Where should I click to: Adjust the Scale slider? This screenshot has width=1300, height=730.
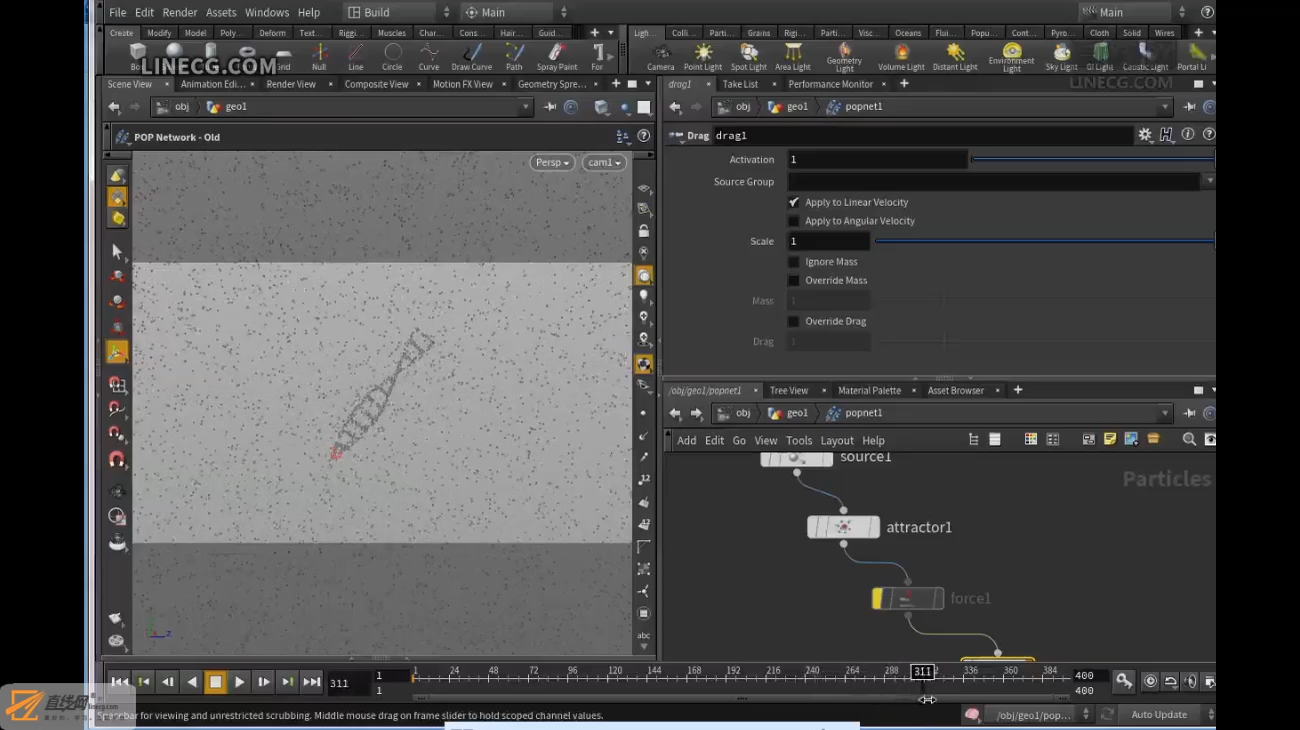[x=1045, y=241]
